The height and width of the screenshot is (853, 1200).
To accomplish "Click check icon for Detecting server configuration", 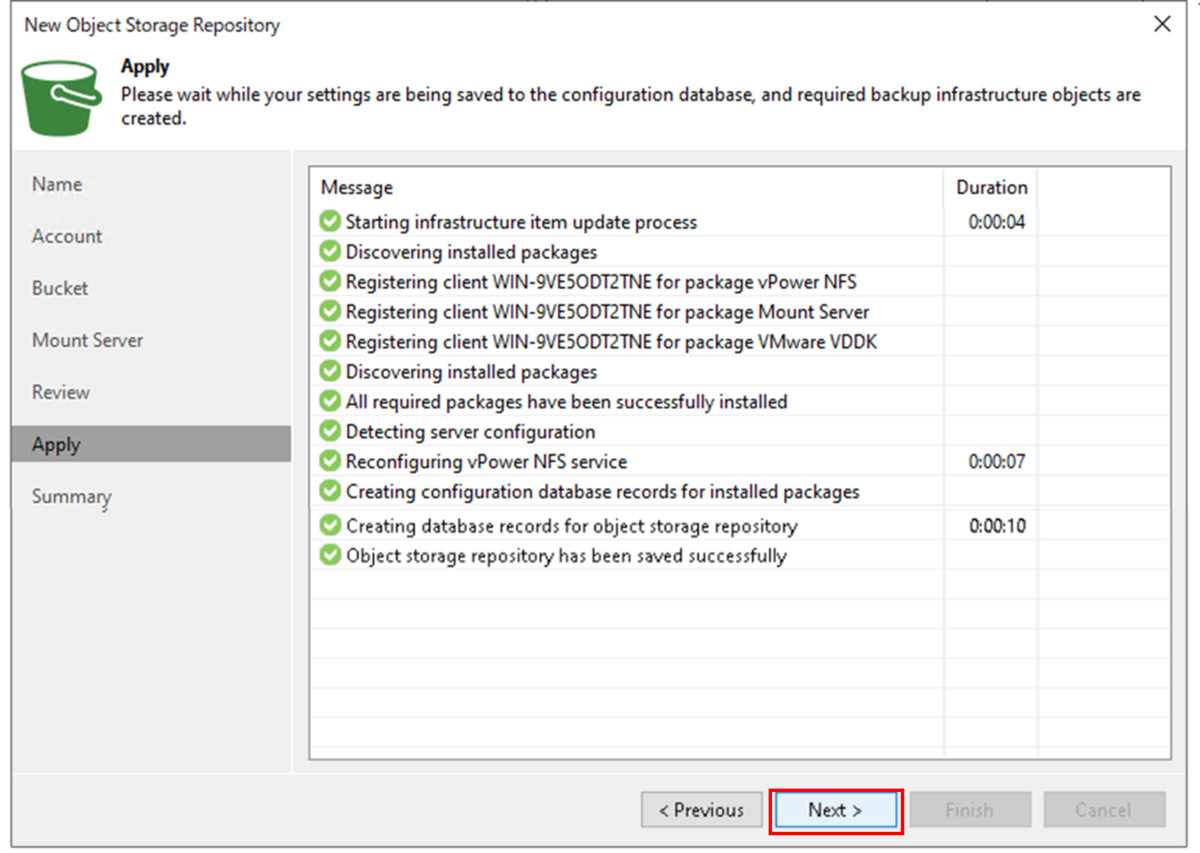I will (x=330, y=431).
